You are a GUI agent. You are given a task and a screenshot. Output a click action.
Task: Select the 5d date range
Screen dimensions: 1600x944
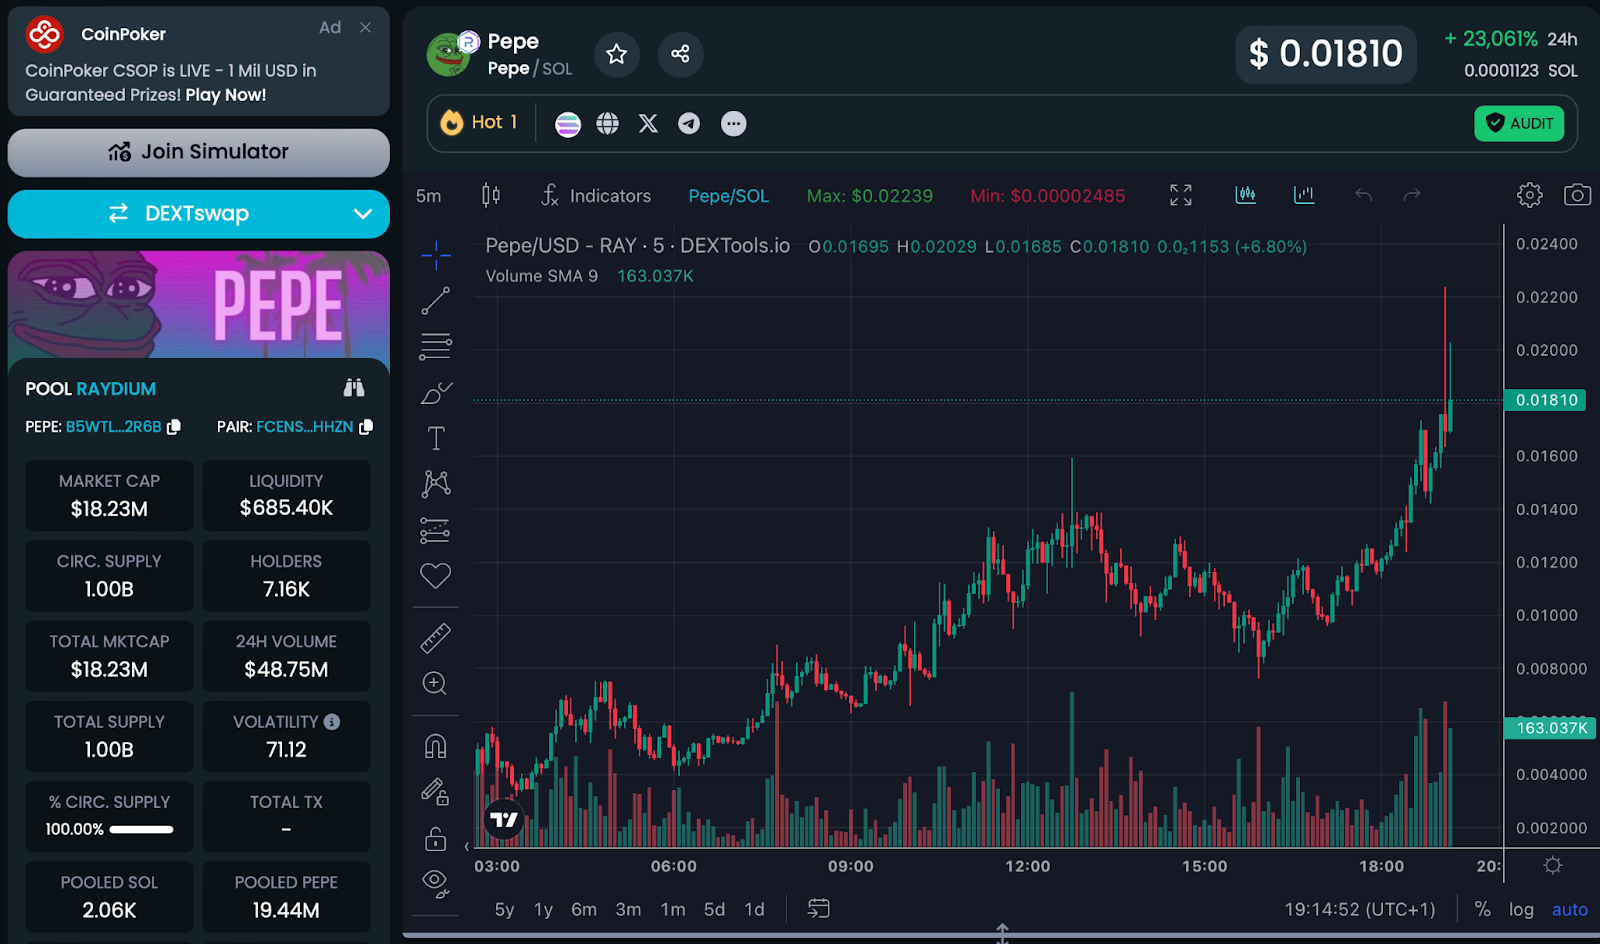(x=714, y=909)
